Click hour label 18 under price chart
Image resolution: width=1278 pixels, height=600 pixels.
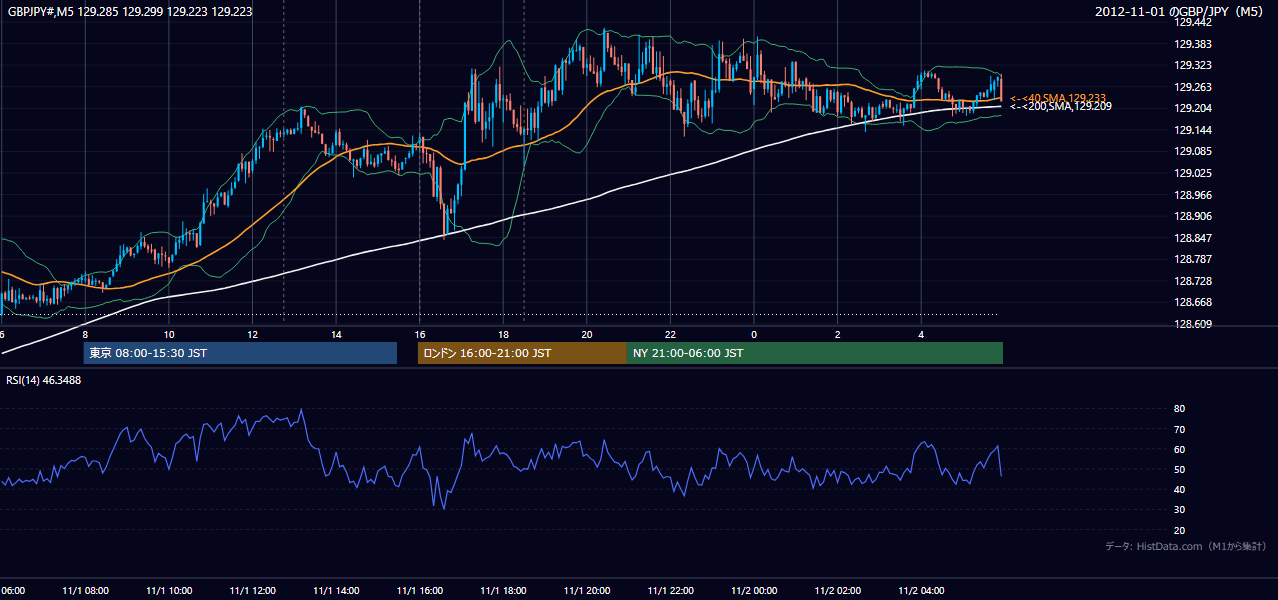coord(503,334)
